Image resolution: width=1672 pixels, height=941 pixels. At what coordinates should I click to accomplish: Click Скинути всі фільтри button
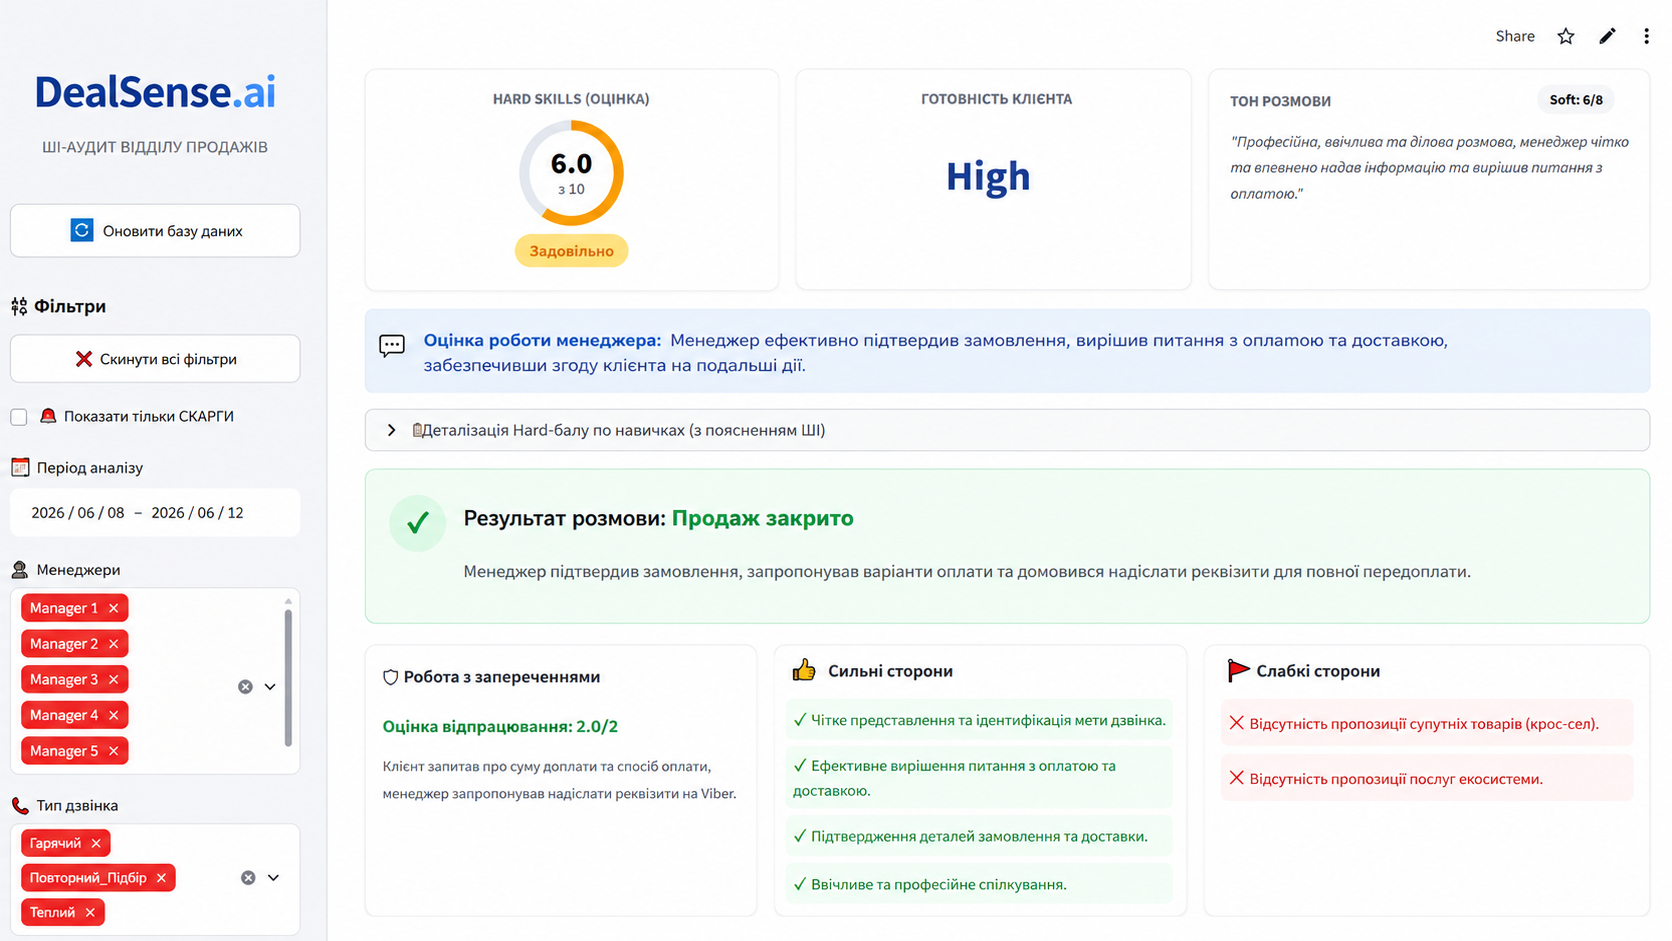155,359
